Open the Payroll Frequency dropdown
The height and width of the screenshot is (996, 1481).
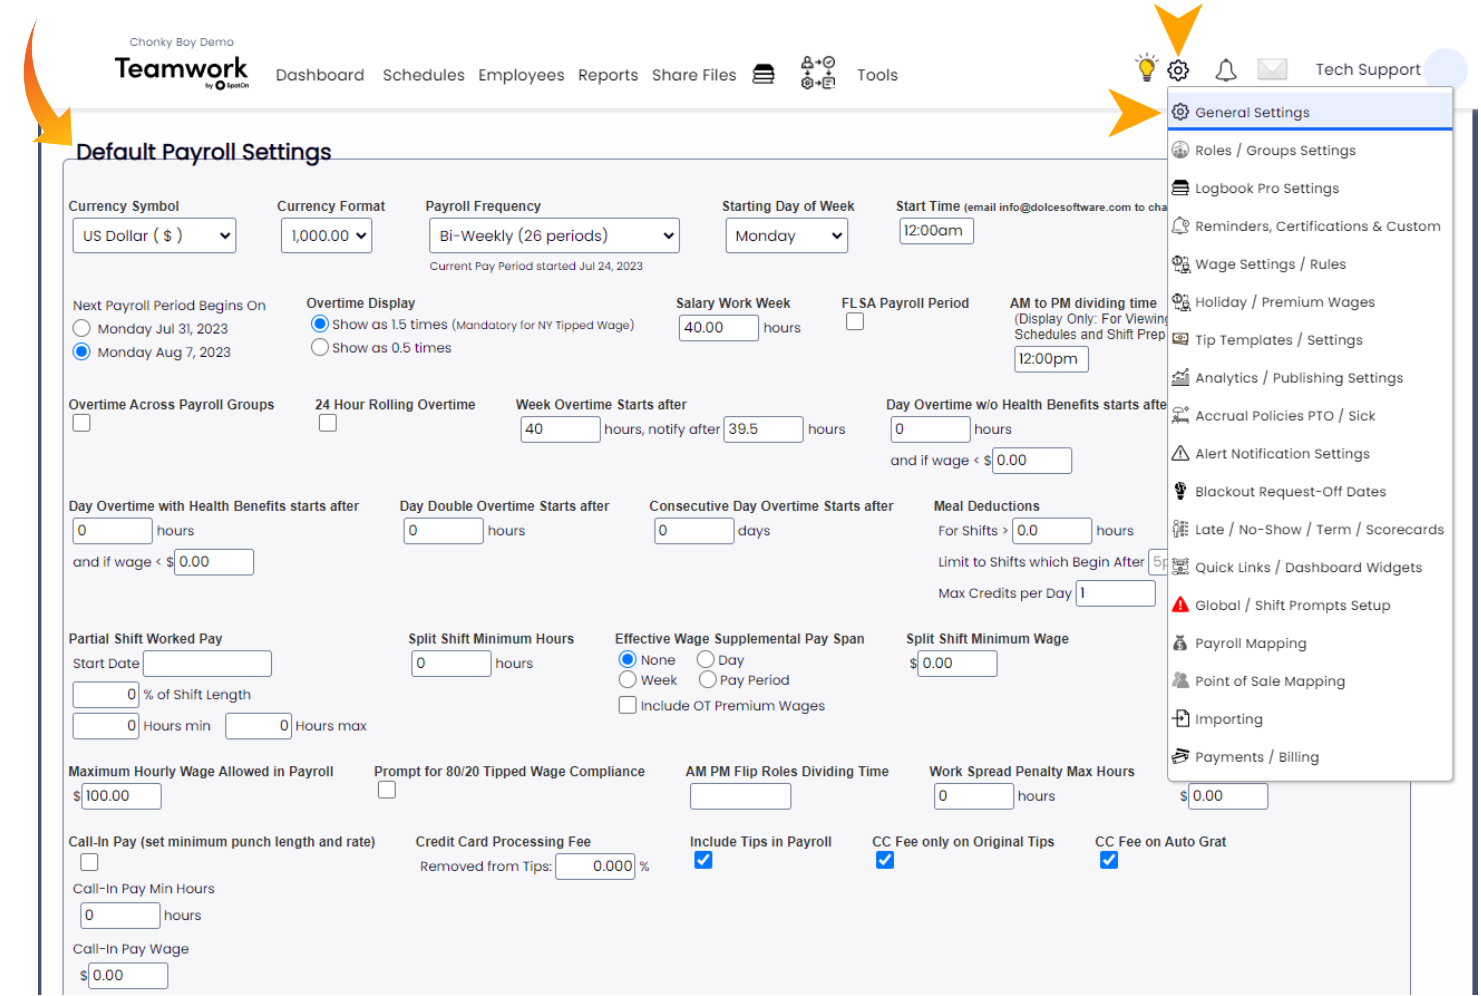[554, 236]
